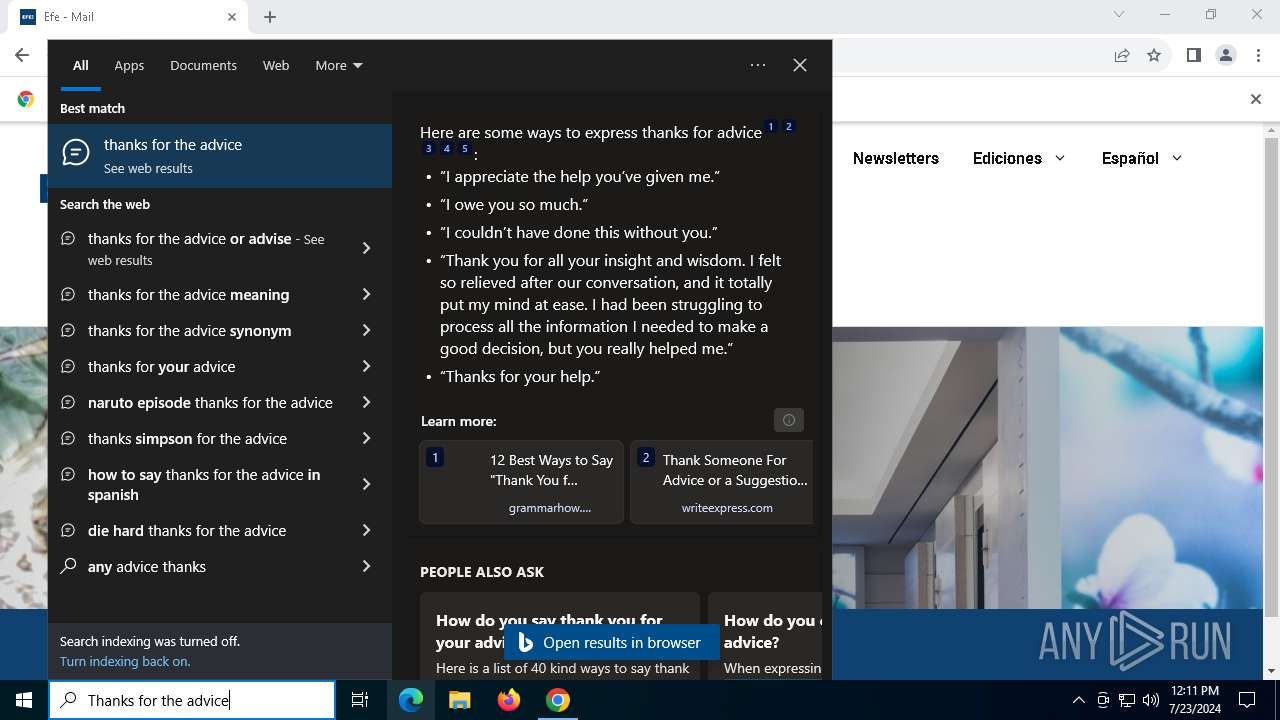Open Chrome tab search chevron
This screenshot has width=1280, height=720.
pyautogui.click(x=1119, y=15)
